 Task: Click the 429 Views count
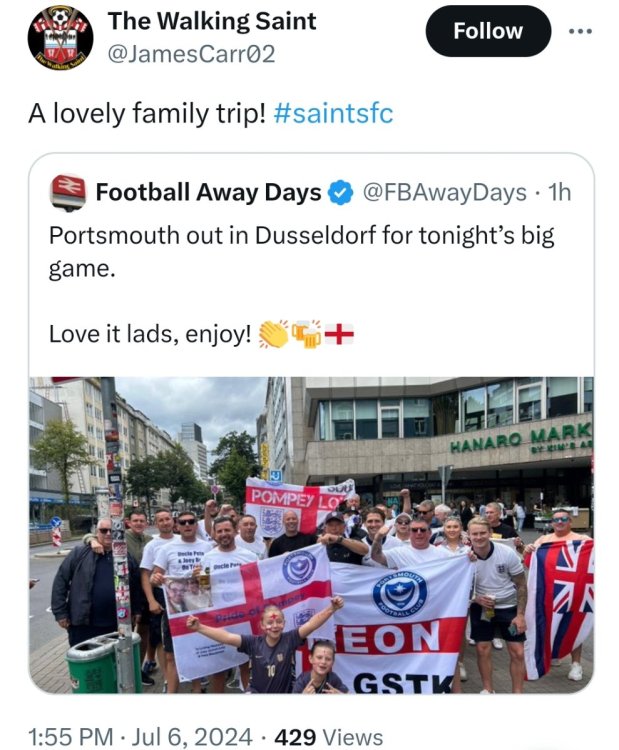click(x=329, y=737)
